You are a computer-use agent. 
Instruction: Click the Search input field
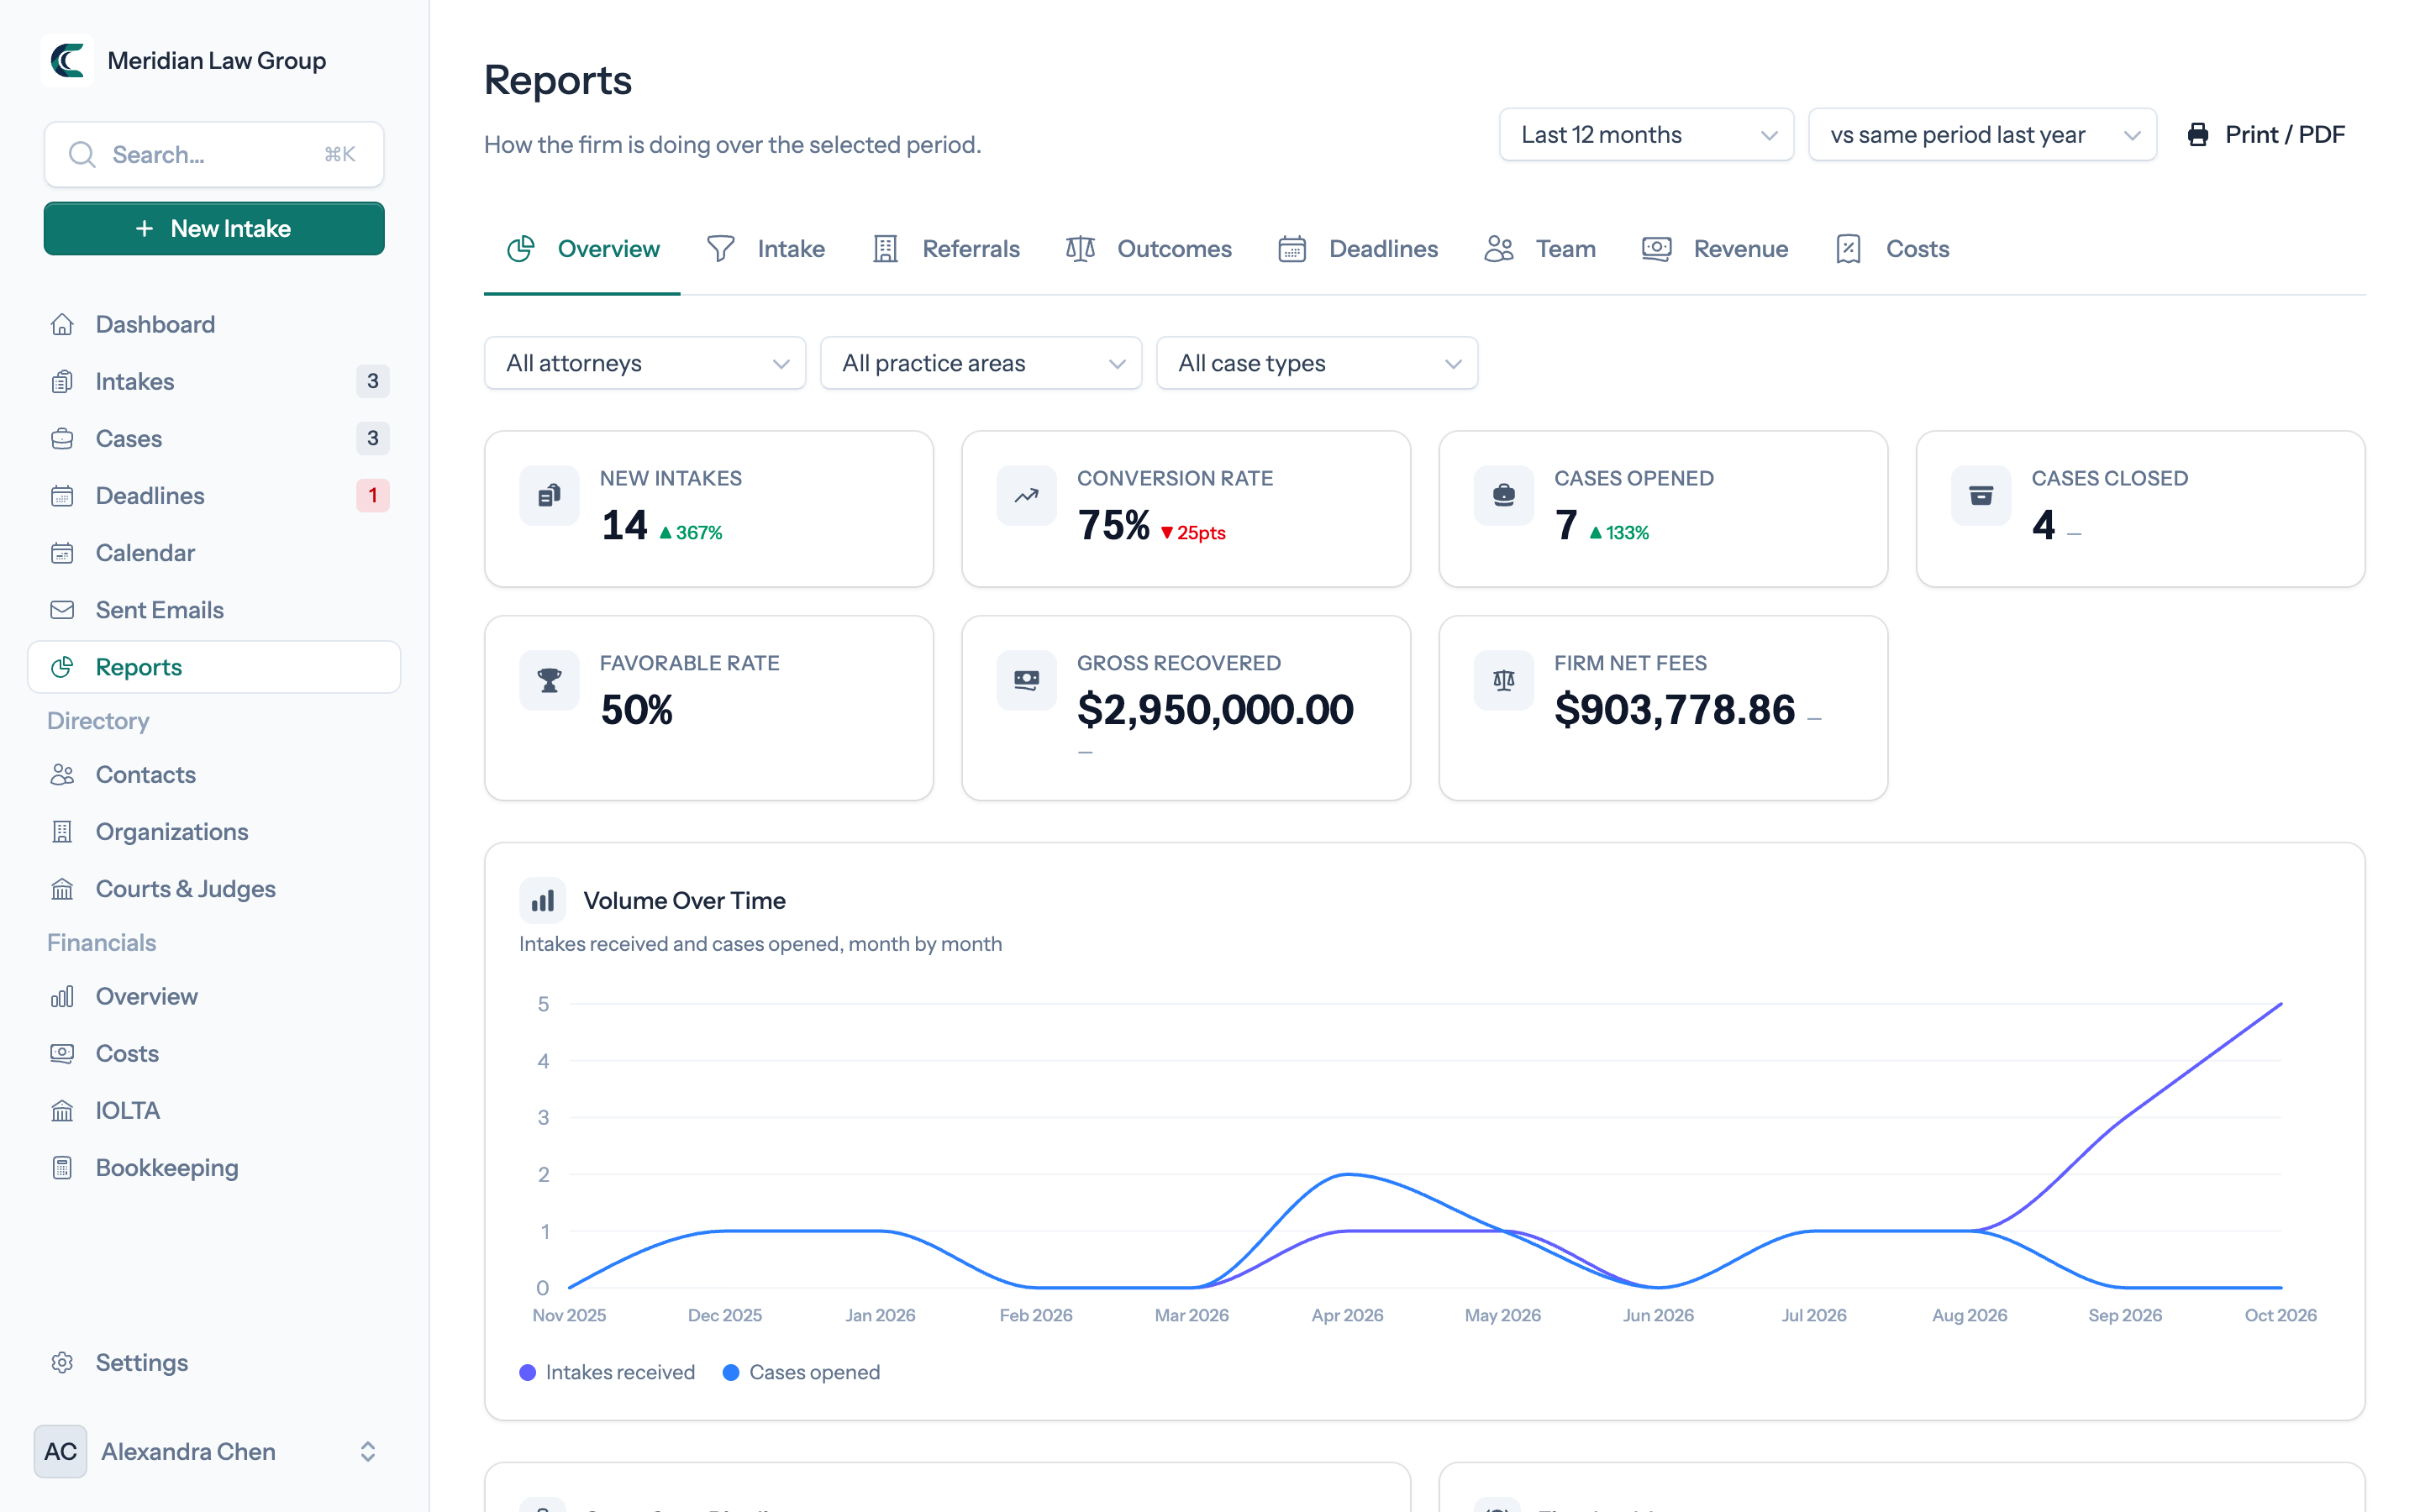pyautogui.click(x=214, y=155)
